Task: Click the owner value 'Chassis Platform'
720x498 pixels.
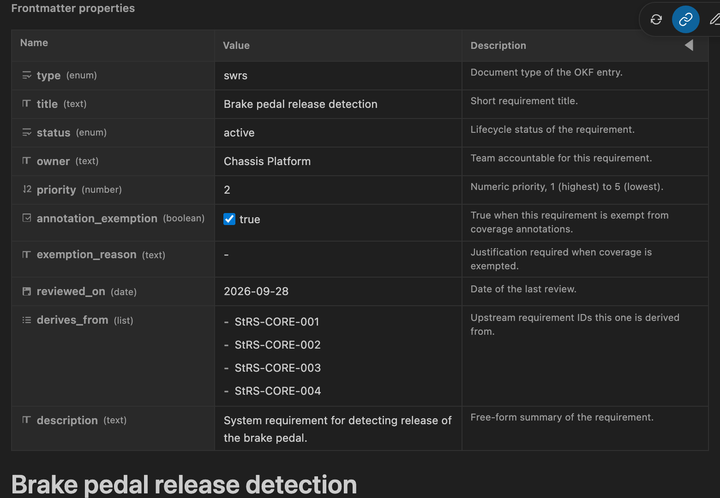Action: pos(267,161)
